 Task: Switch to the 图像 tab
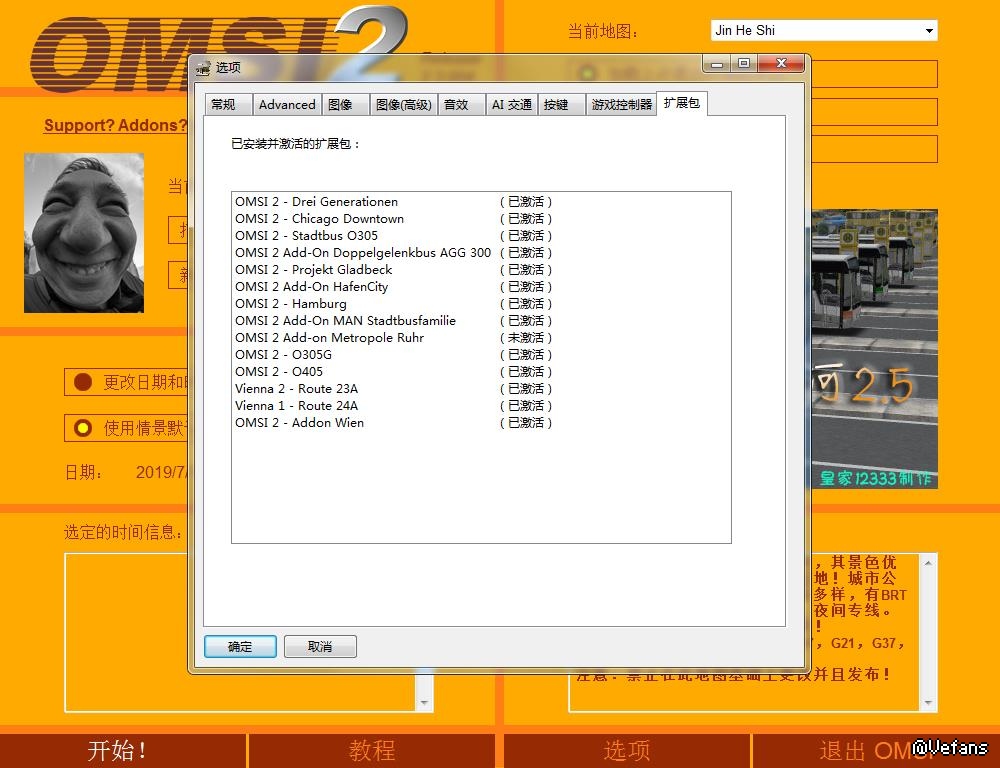click(346, 105)
